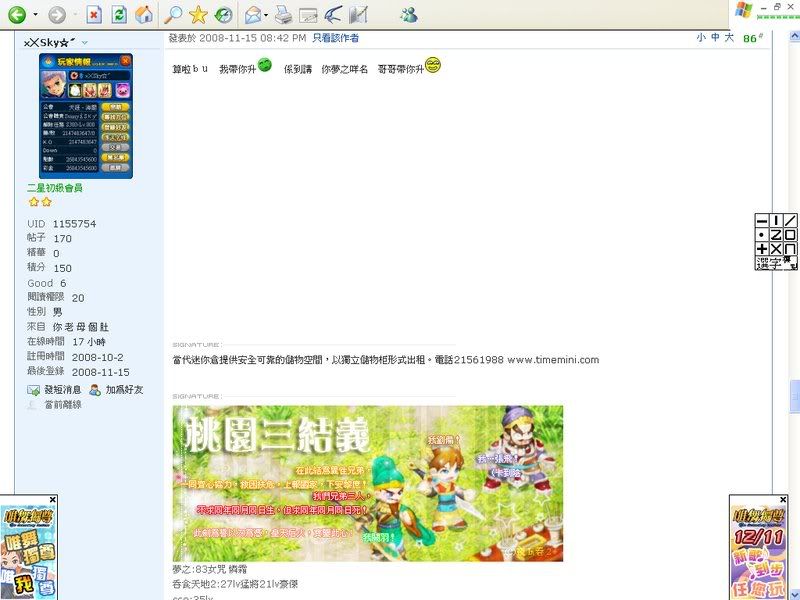Select the 冂 open-box stroke on IME pad
This screenshot has height=600, width=800.
(790, 249)
